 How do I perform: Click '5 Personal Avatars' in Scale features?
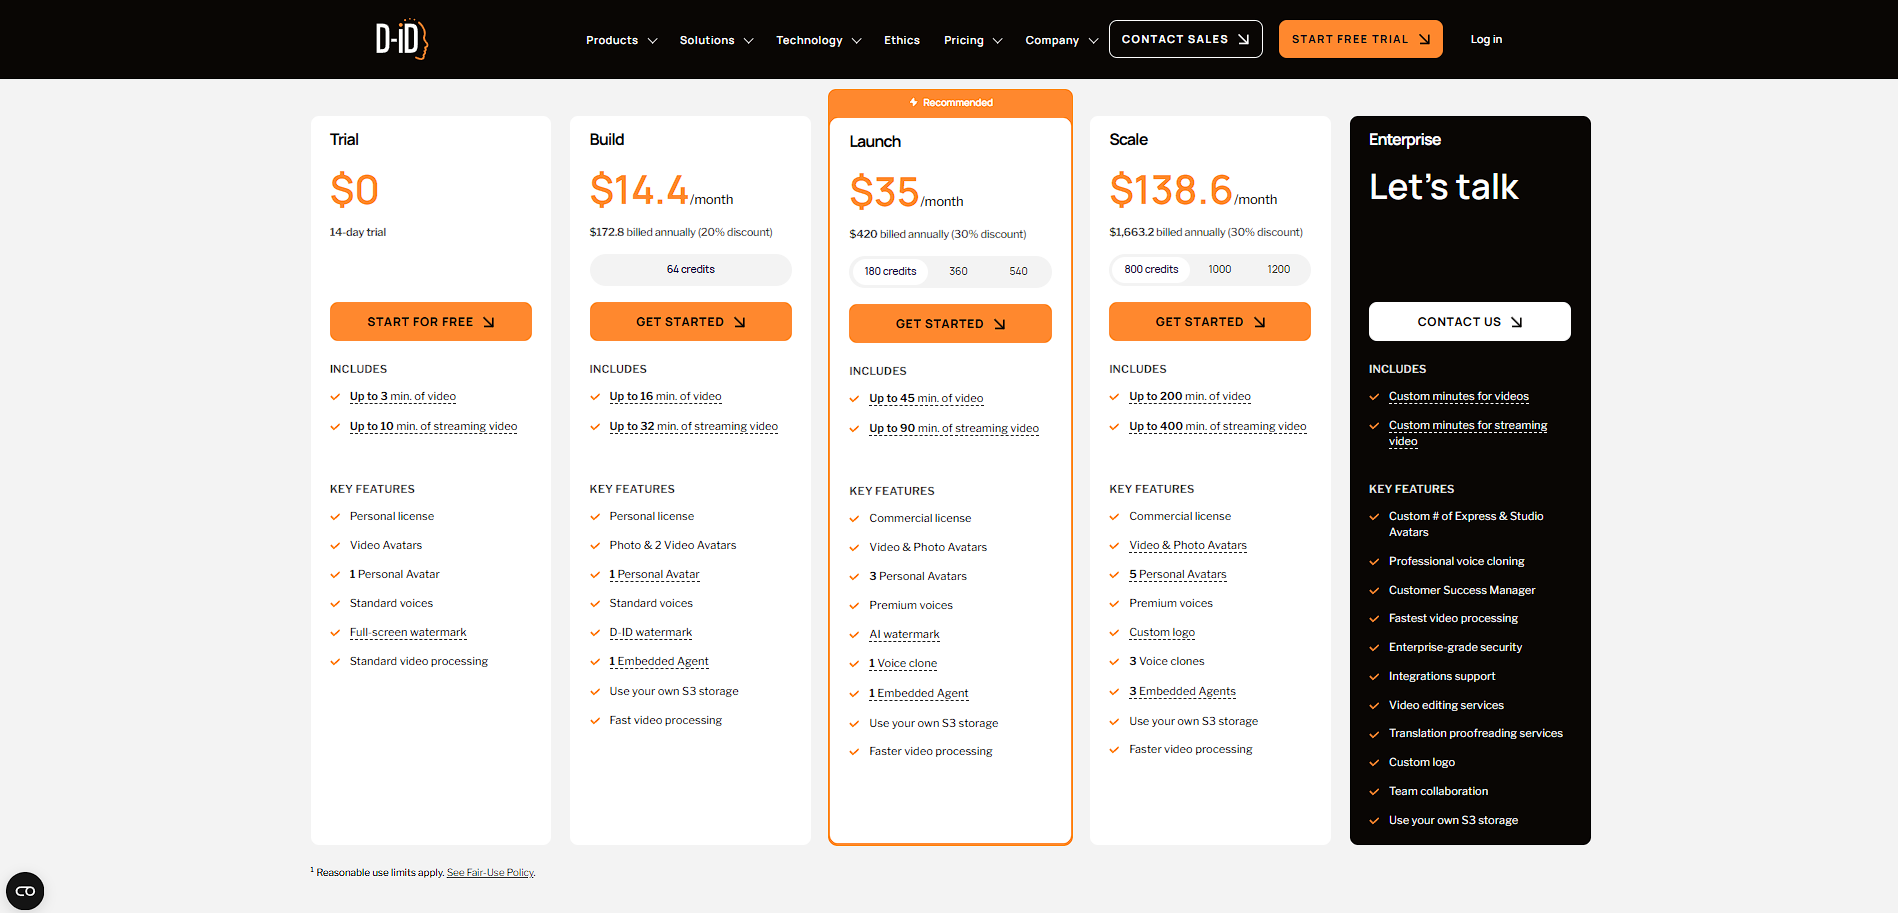(1177, 574)
